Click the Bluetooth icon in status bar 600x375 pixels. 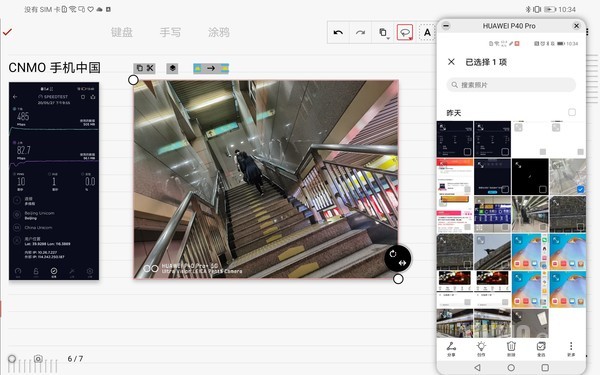pos(528,9)
